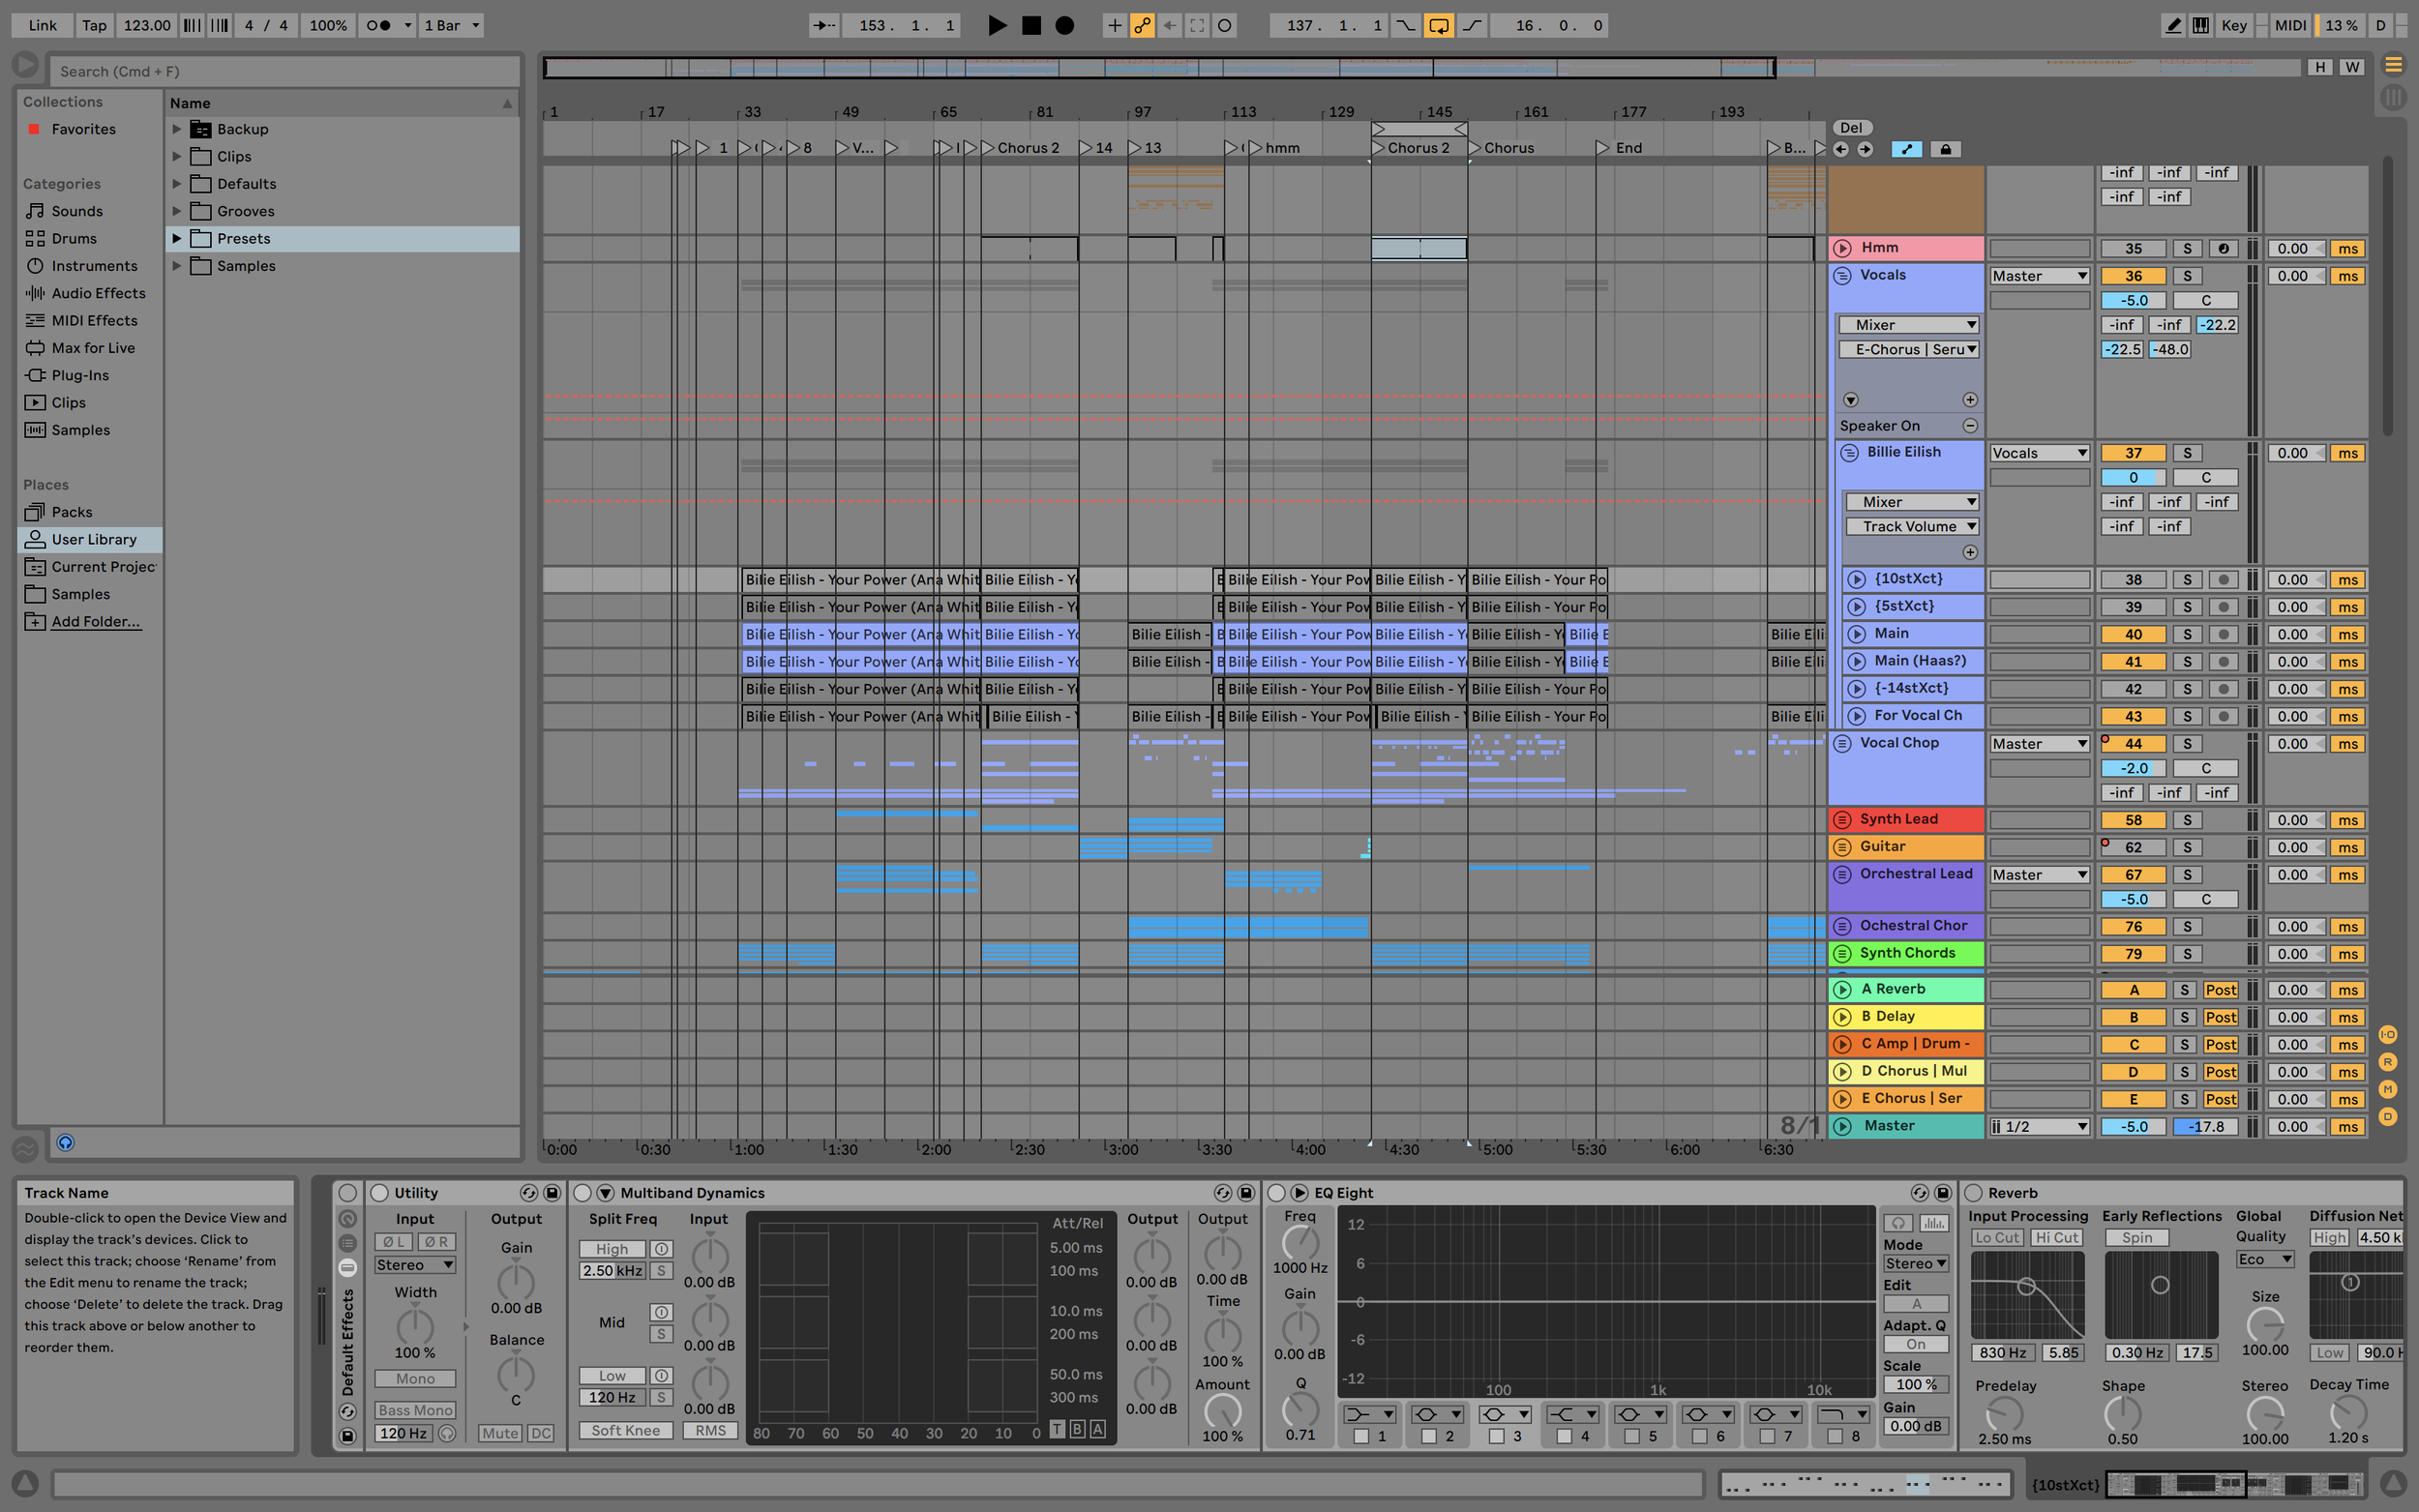The image size is (2419, 1512).
Task: Toggle the Post button on A Reverb return
Action: [2220, 990]
